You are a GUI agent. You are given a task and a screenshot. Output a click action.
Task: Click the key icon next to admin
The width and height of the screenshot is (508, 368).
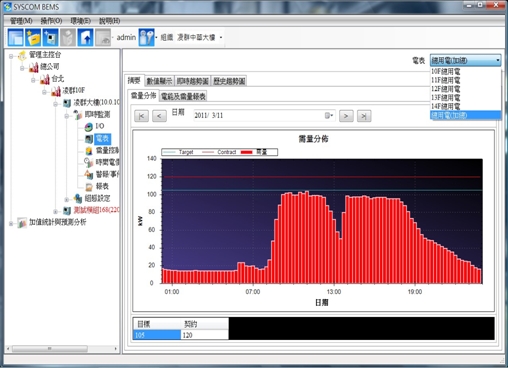146,37
